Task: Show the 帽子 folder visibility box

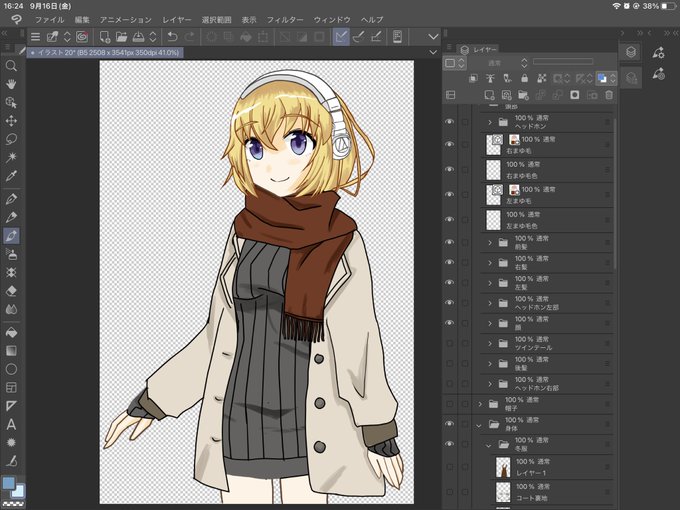Action: (450, 404)
